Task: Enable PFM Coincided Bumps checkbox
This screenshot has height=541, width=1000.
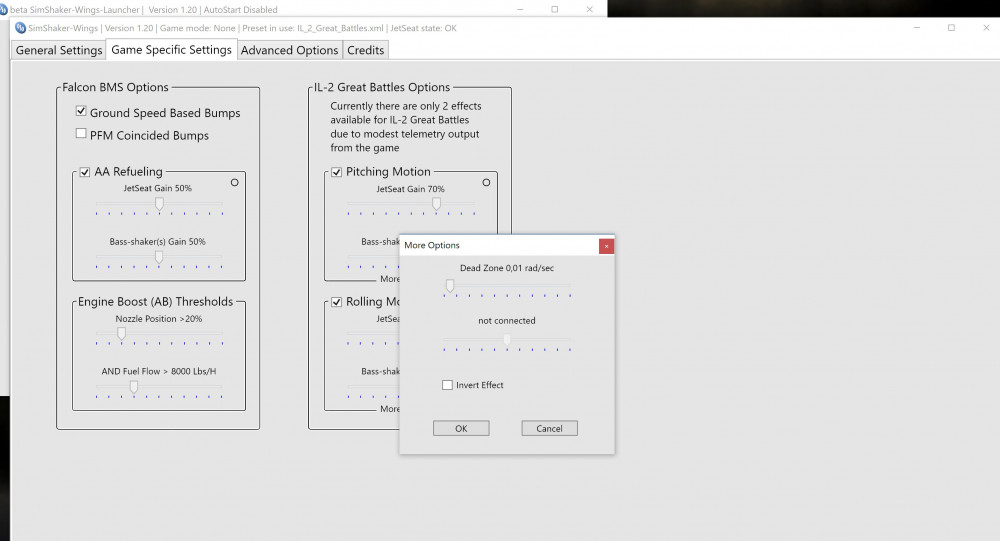Action: (x=81, y=133)
